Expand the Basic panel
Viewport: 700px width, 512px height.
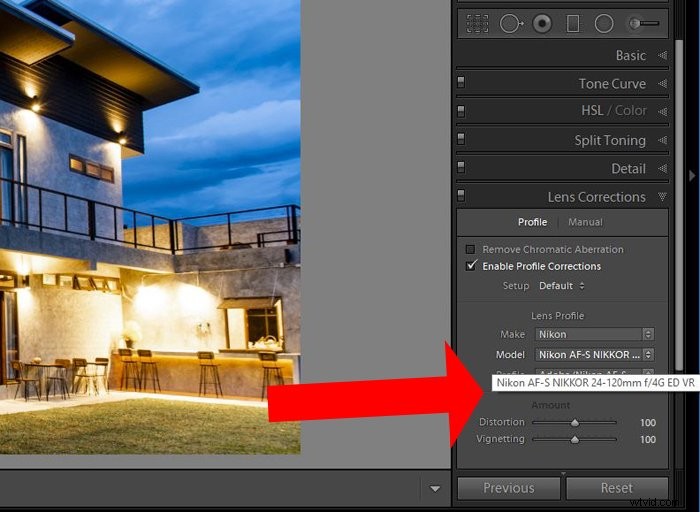point(662,55)
